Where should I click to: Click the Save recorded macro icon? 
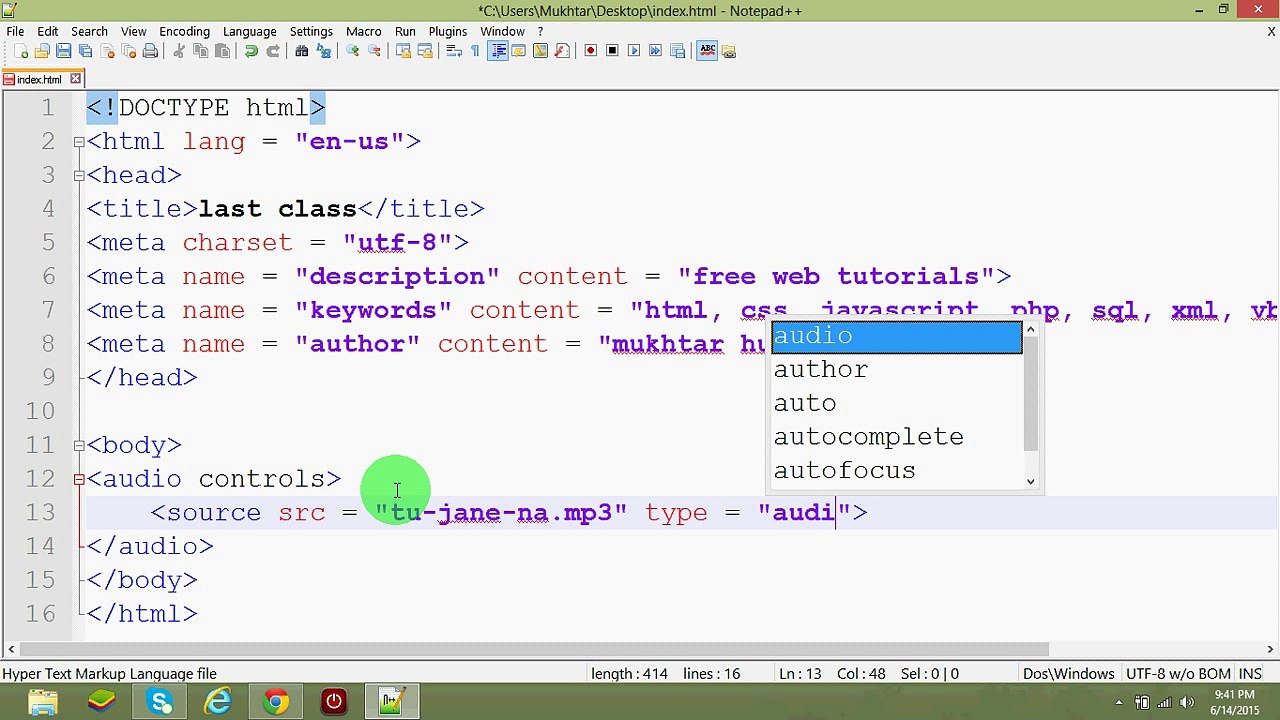coord(677,51)
